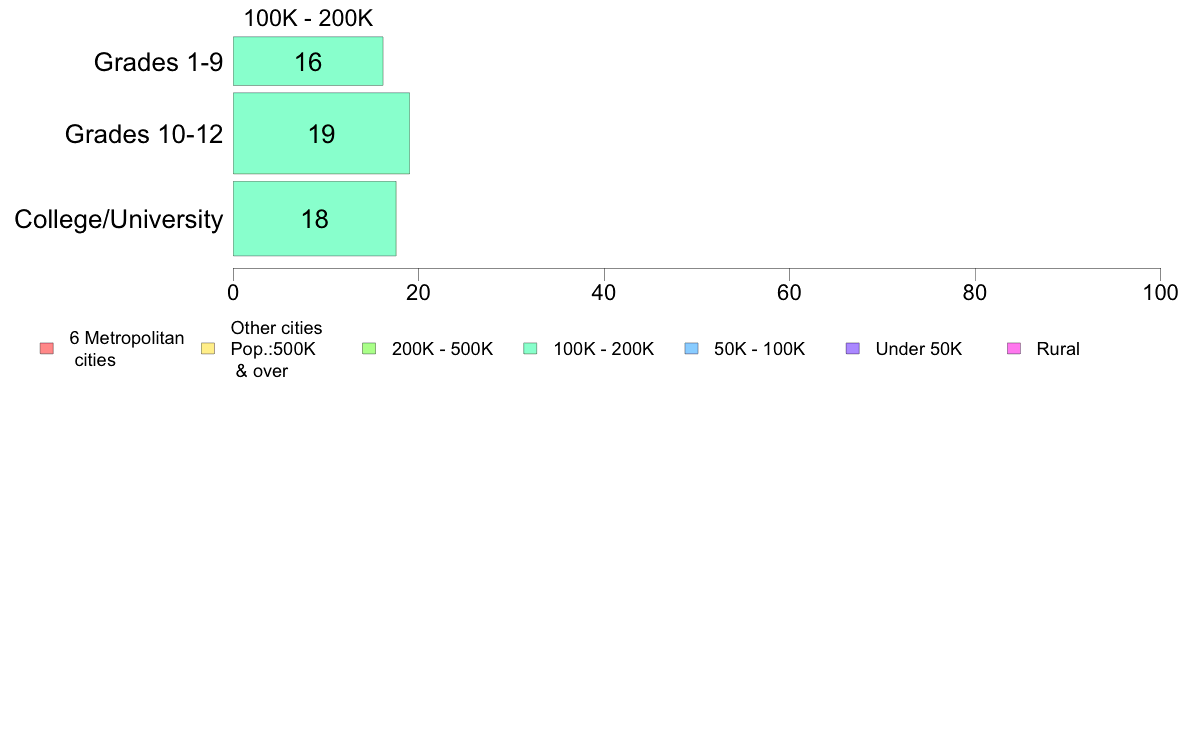The width and height of the screenshot is (1188, 736).
Task: Click the 200K - 500K legend text
Action: coord(442,349)
